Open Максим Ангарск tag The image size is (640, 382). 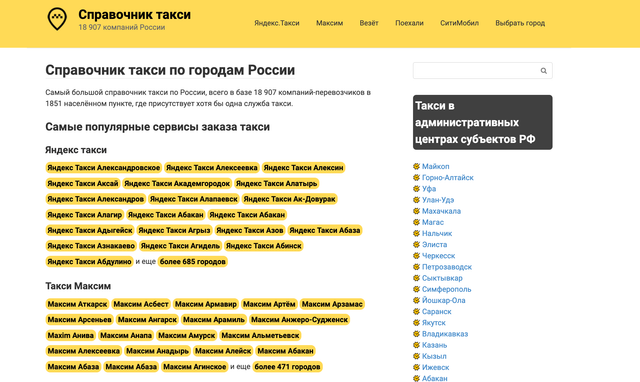(x=147, y=320)
